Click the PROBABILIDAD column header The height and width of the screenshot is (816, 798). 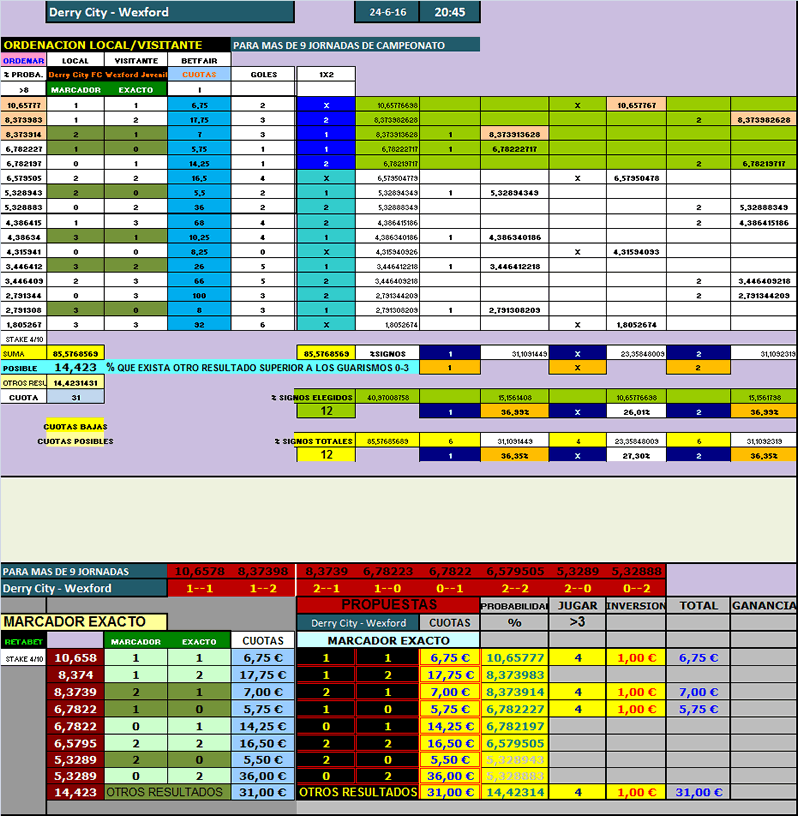click(x=514, y=605)
